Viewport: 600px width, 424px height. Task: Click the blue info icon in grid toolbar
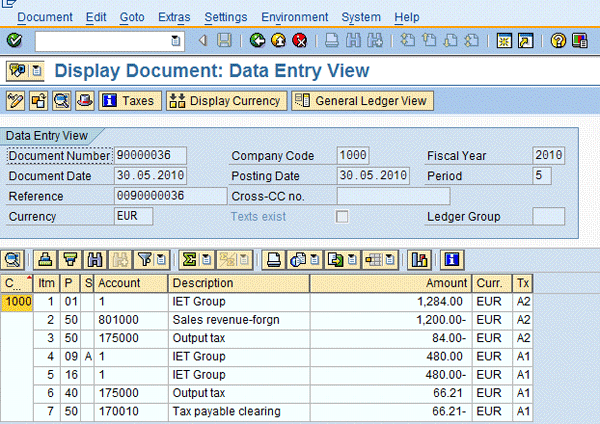[x=453, y=260]
